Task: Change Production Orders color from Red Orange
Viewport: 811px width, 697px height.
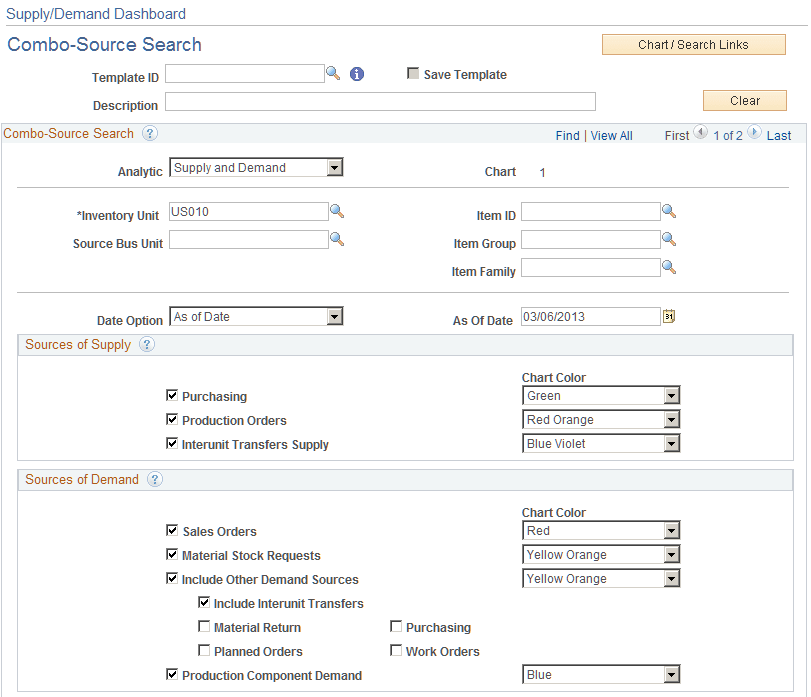Action: click(x=669, y=419)
